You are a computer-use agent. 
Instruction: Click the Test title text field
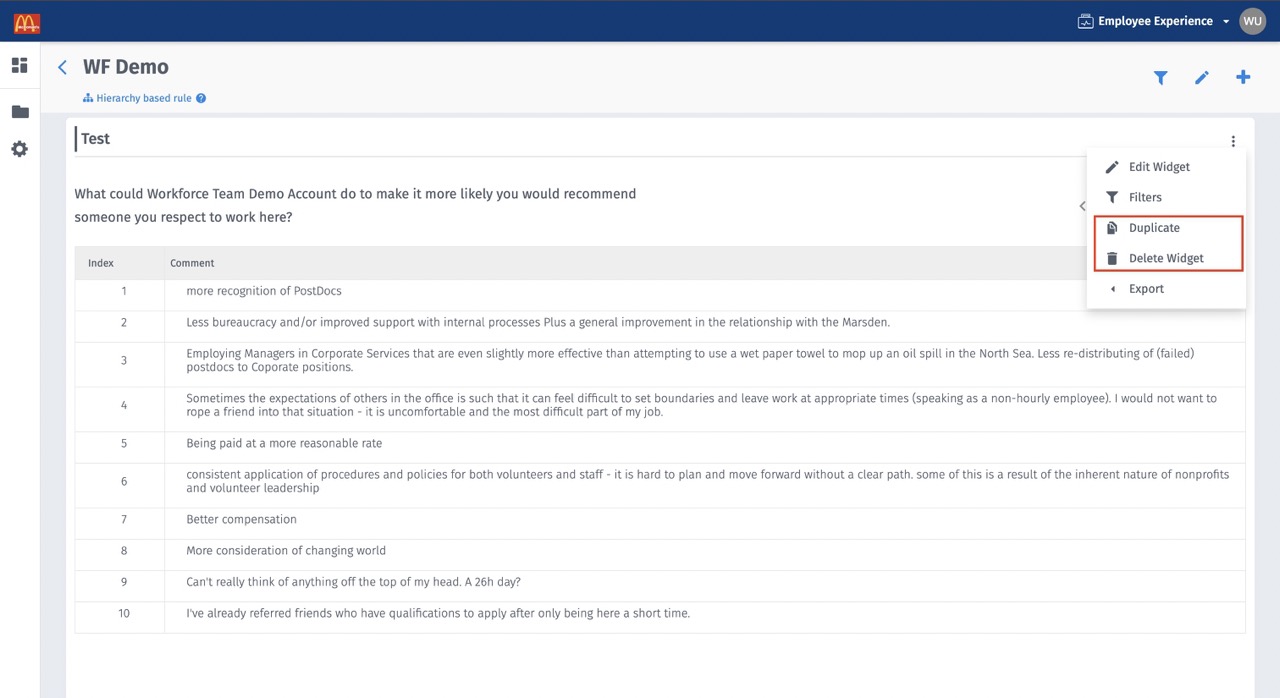tap(95, 138)
